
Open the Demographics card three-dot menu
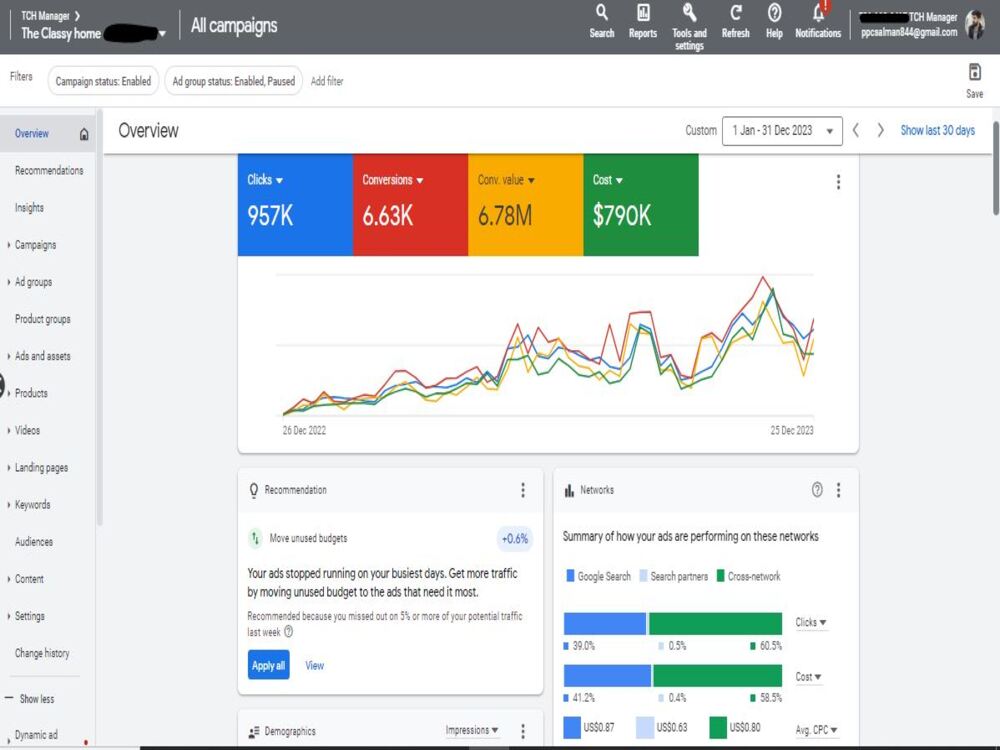tap(523, 731)
